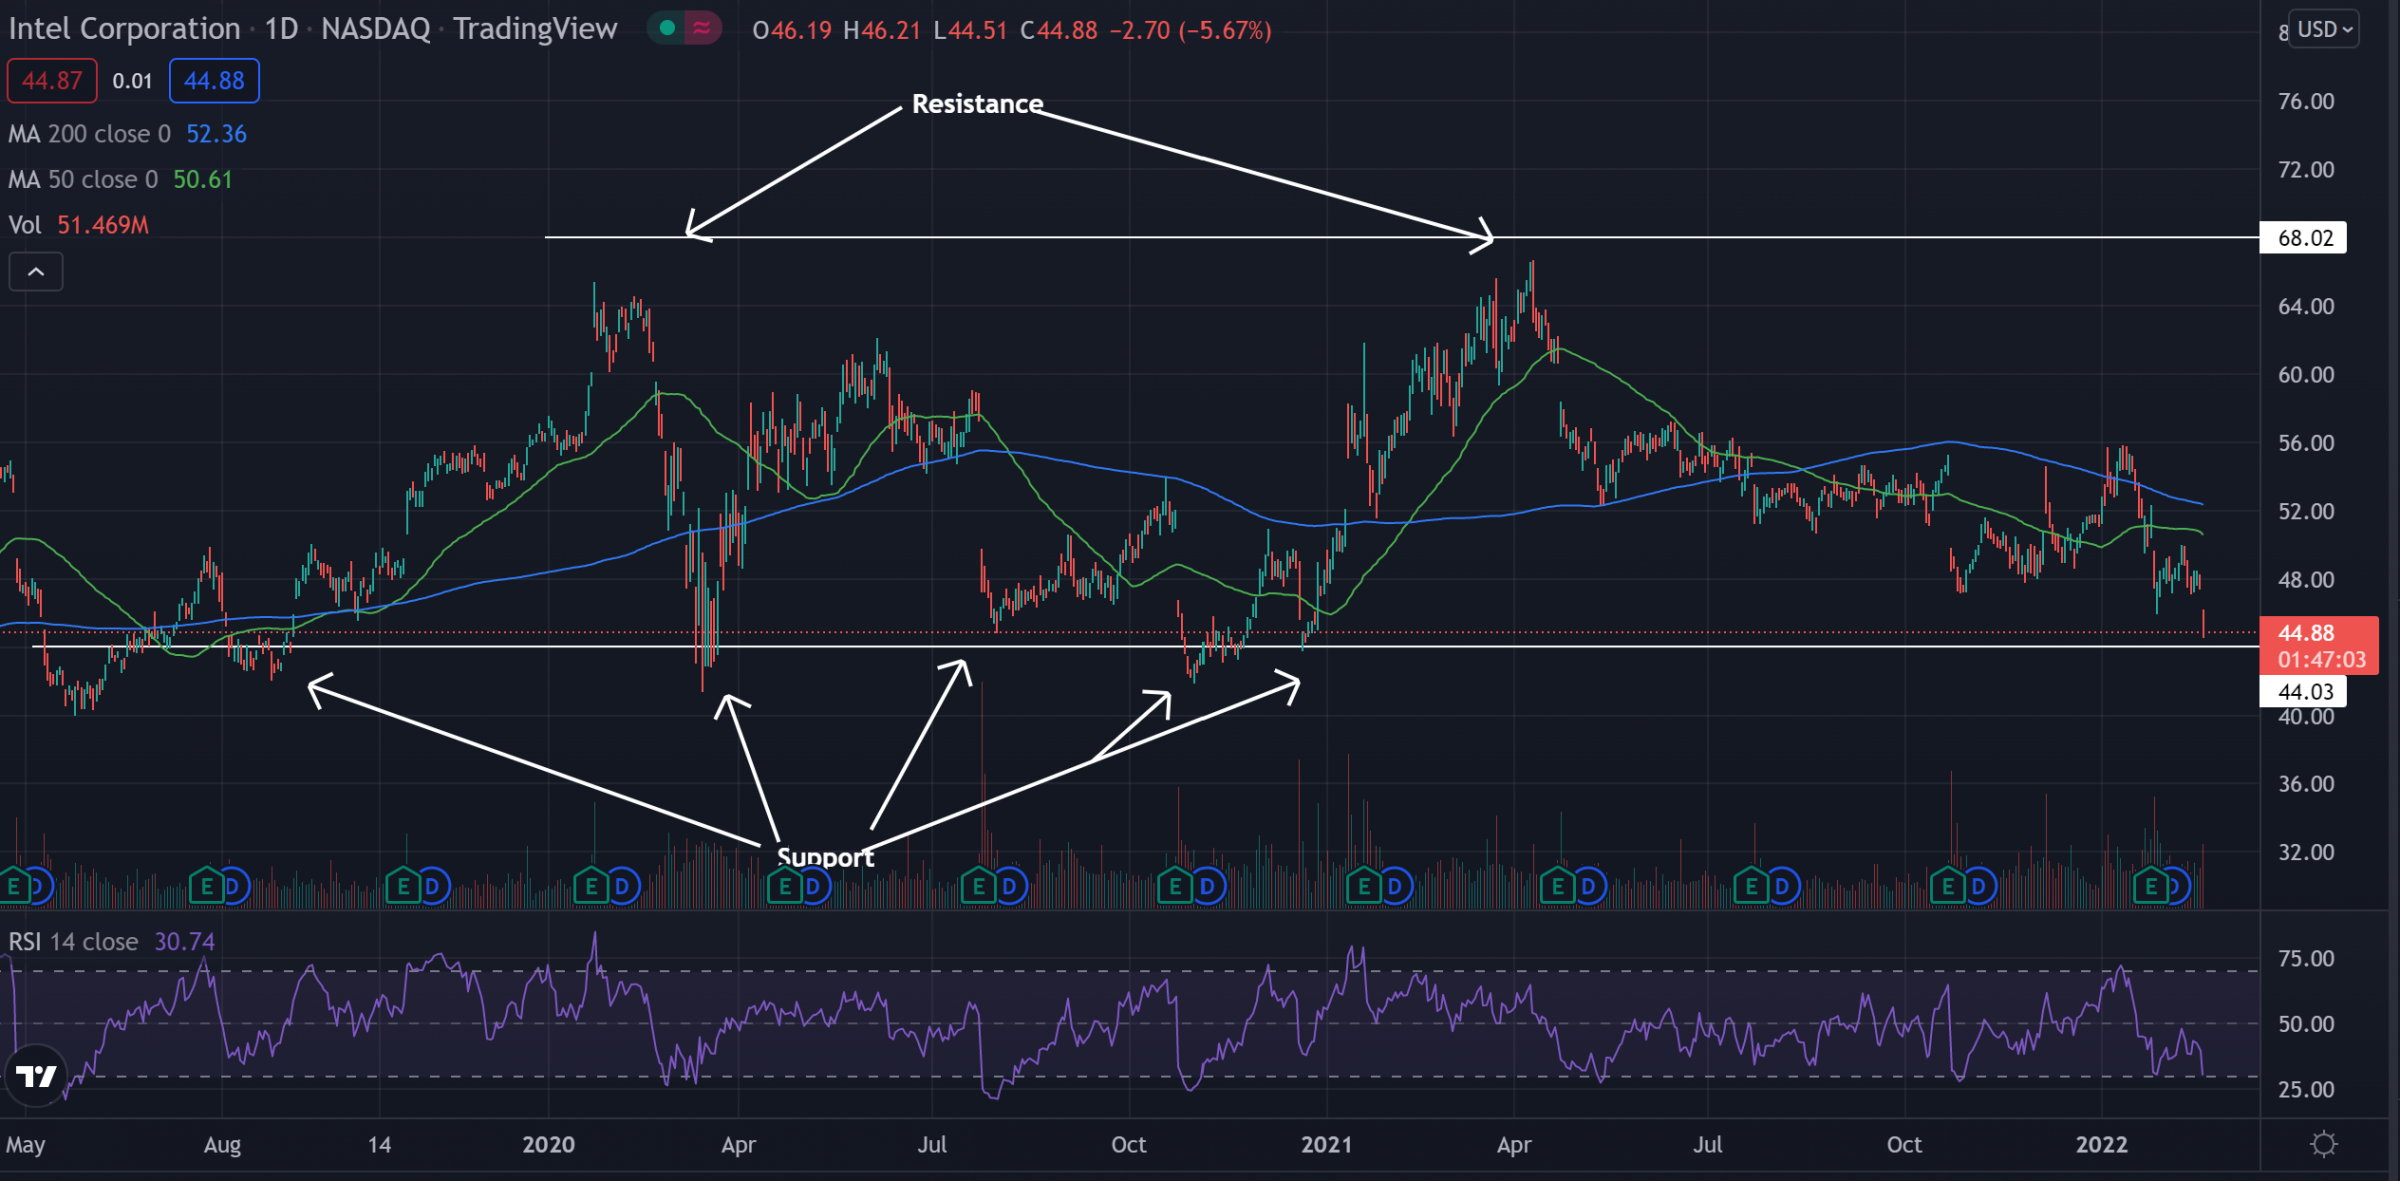Viewport: 2400px width, 1181px height.
Task: Open chart settings gear icon
Action: [x=2324, y=1144]
